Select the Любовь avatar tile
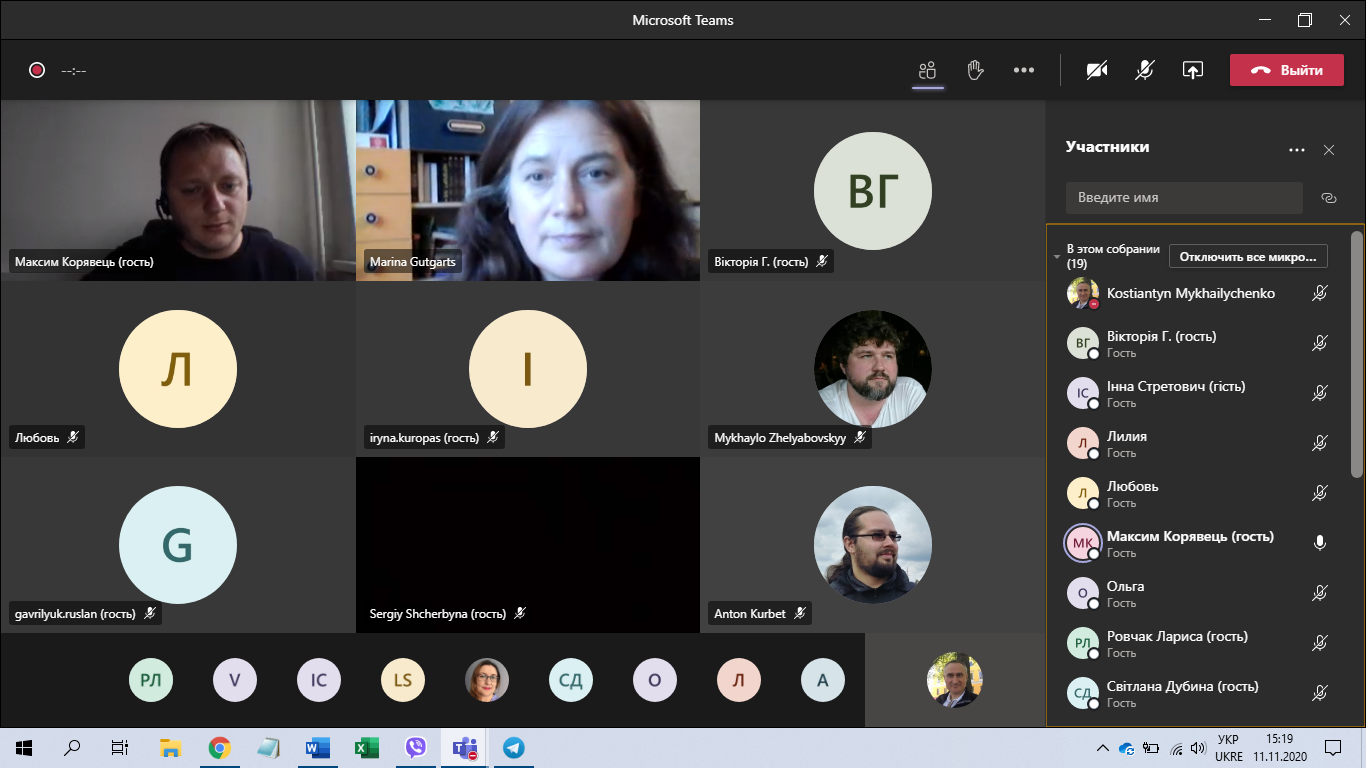 pyautogui.click(x=178, y=369)
